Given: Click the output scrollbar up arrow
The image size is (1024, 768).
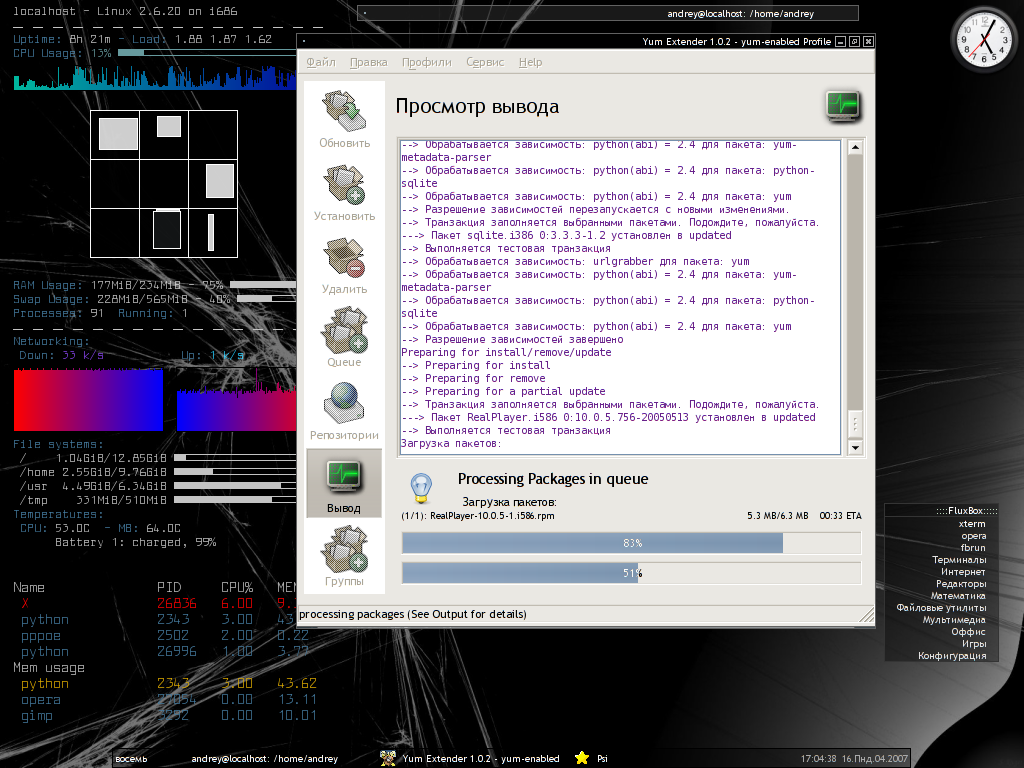Looking at the screenshot, I should click(x=855, y=148).
